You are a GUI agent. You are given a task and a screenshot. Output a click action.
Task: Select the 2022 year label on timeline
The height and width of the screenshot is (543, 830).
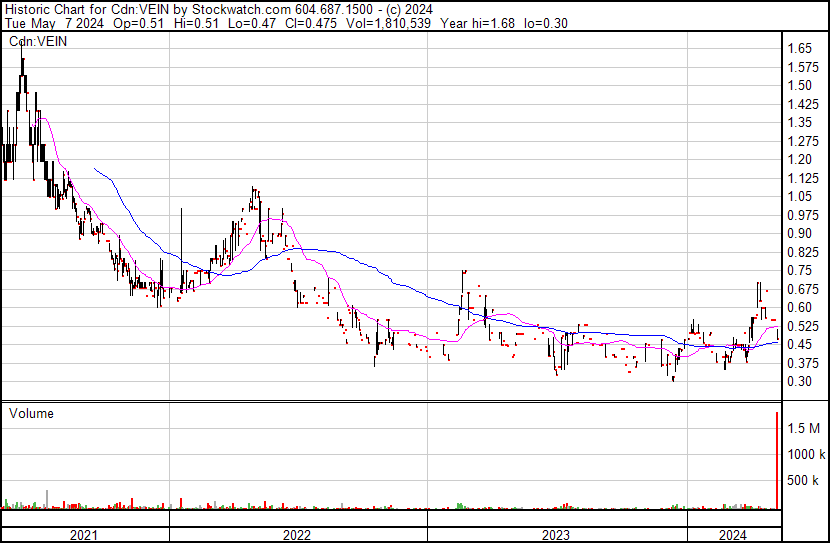(x=297, y=535)
